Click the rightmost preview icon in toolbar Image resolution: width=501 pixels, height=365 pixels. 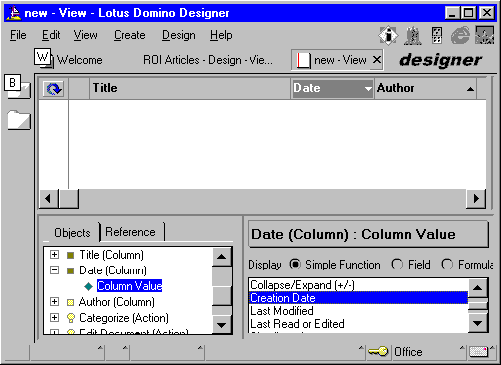(484, 35)
